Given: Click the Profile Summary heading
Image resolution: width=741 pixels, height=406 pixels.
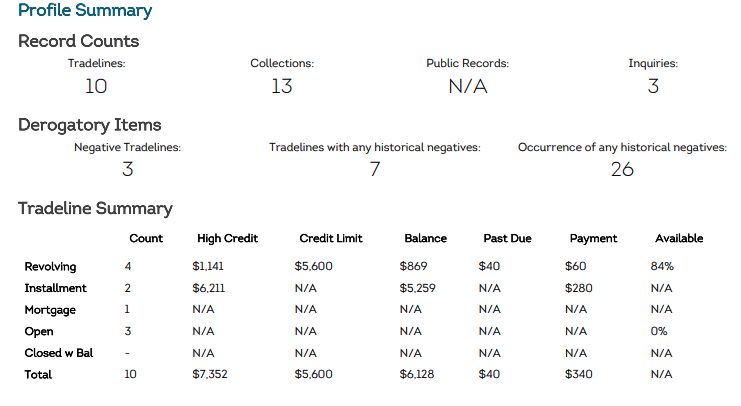Looking at the screenshot, I should point(85,10).
